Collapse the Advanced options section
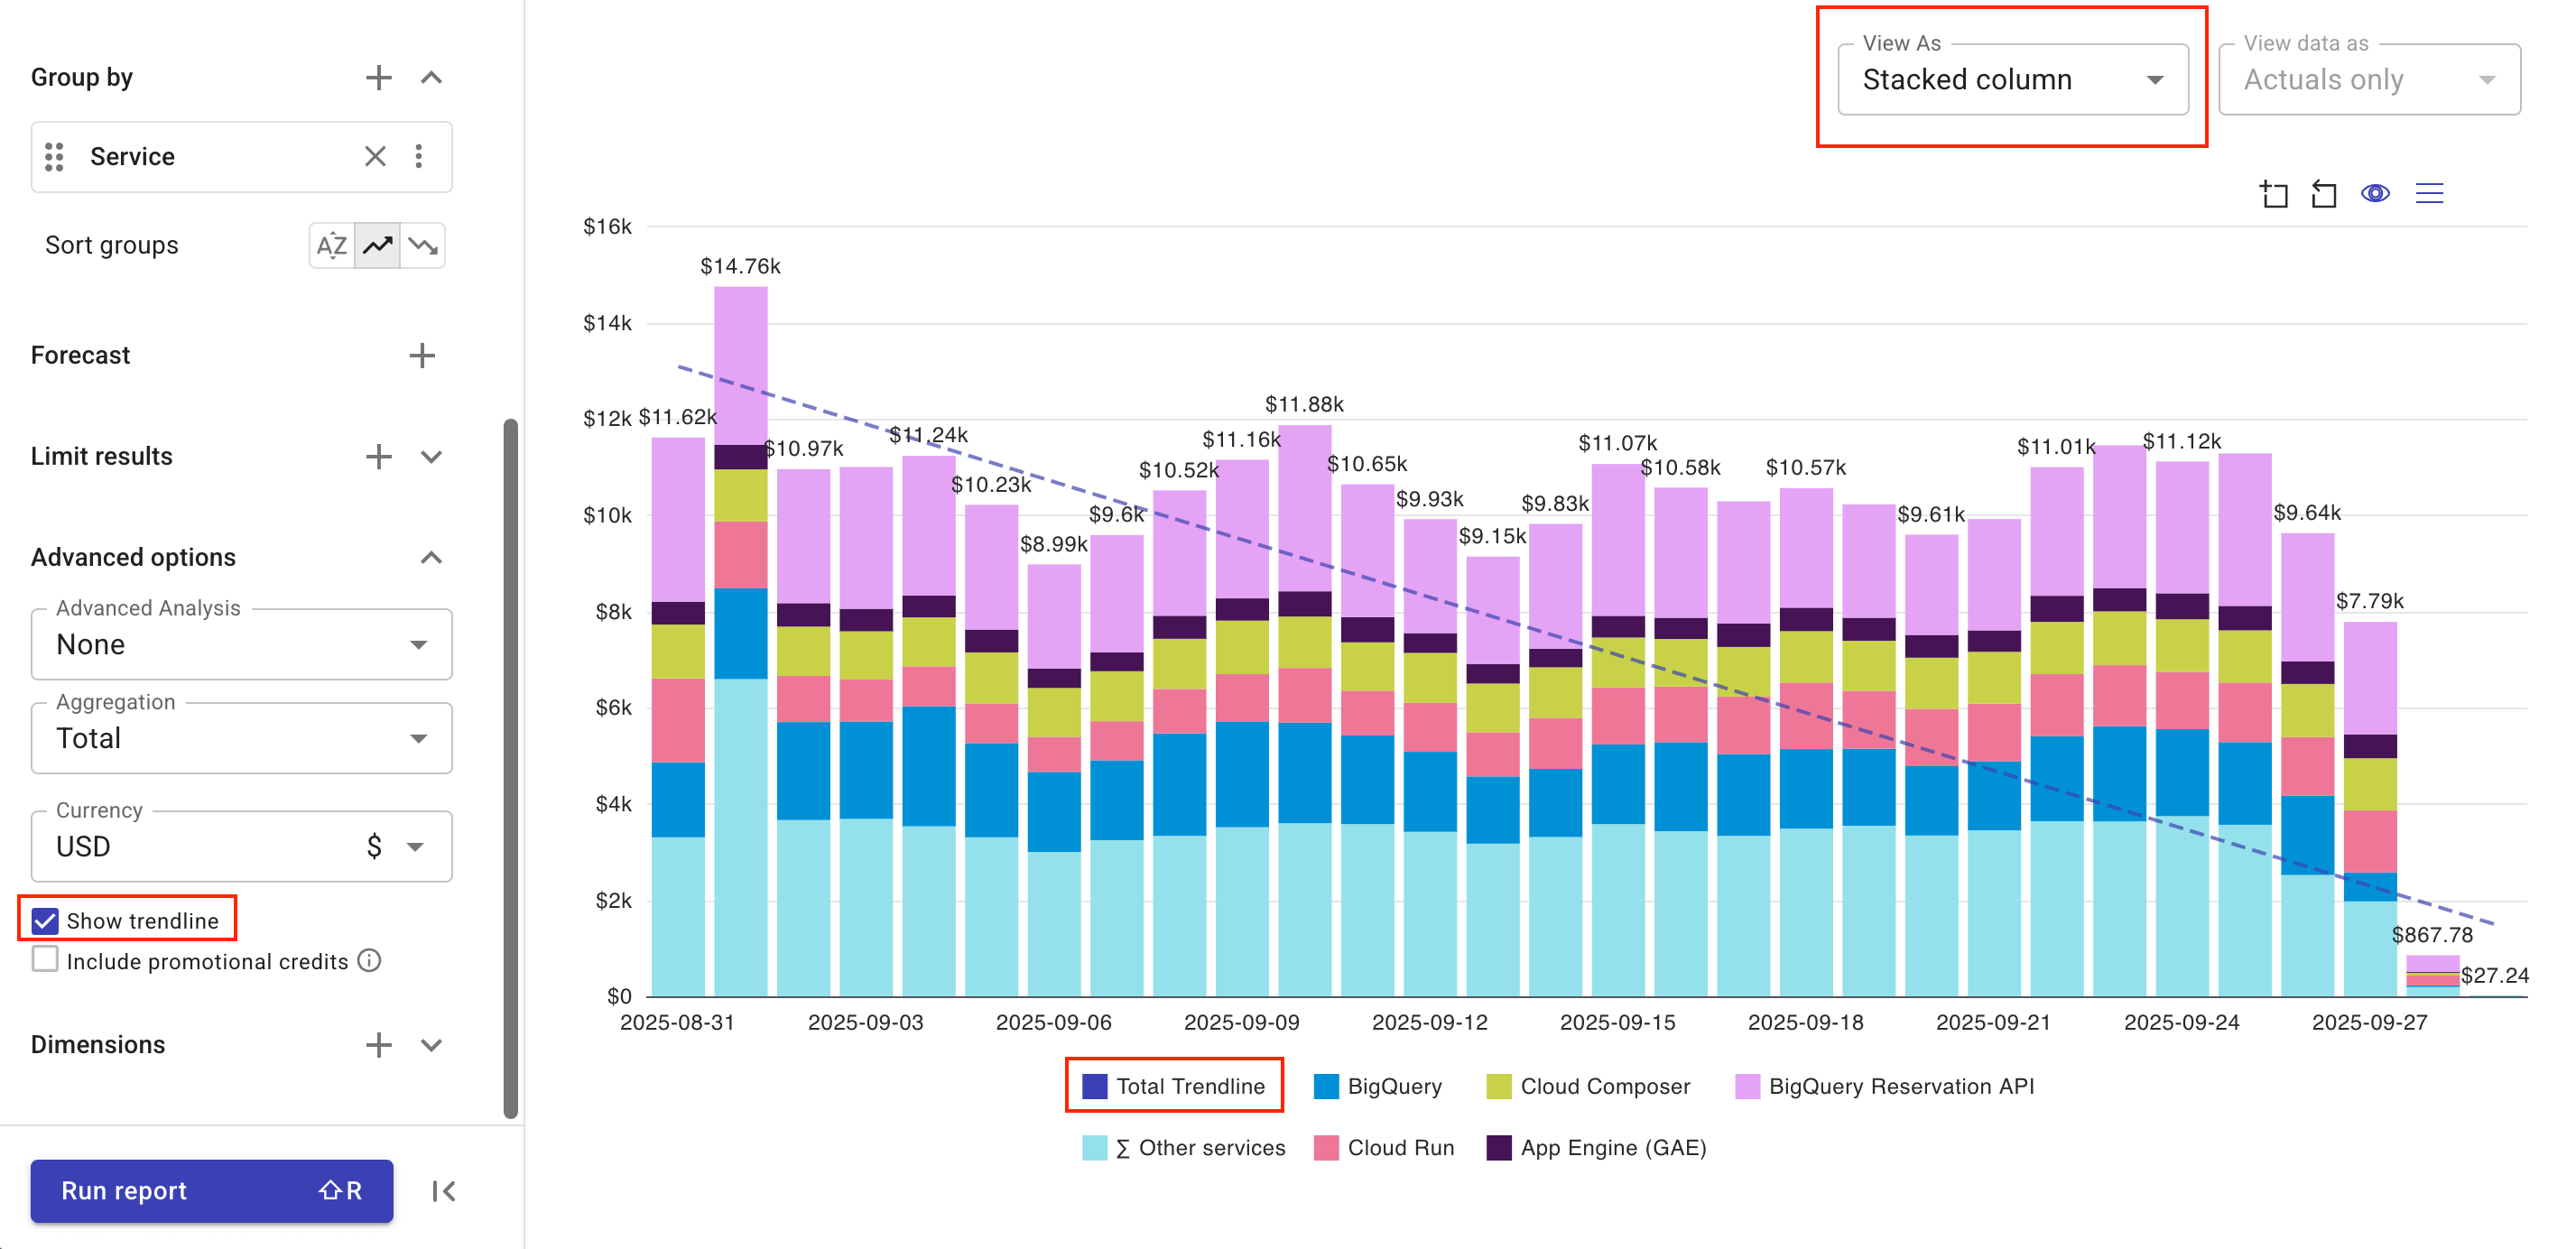2576x1249 pixels. (431, 557)
